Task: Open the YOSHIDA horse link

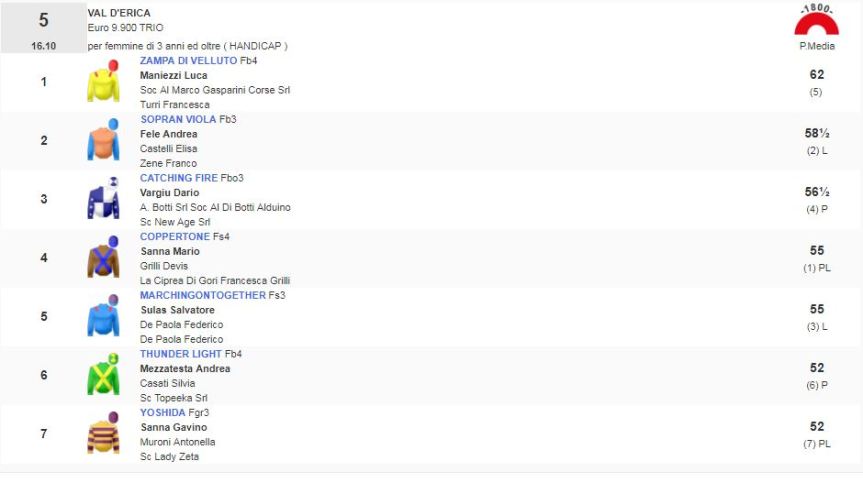Action: 162,412
